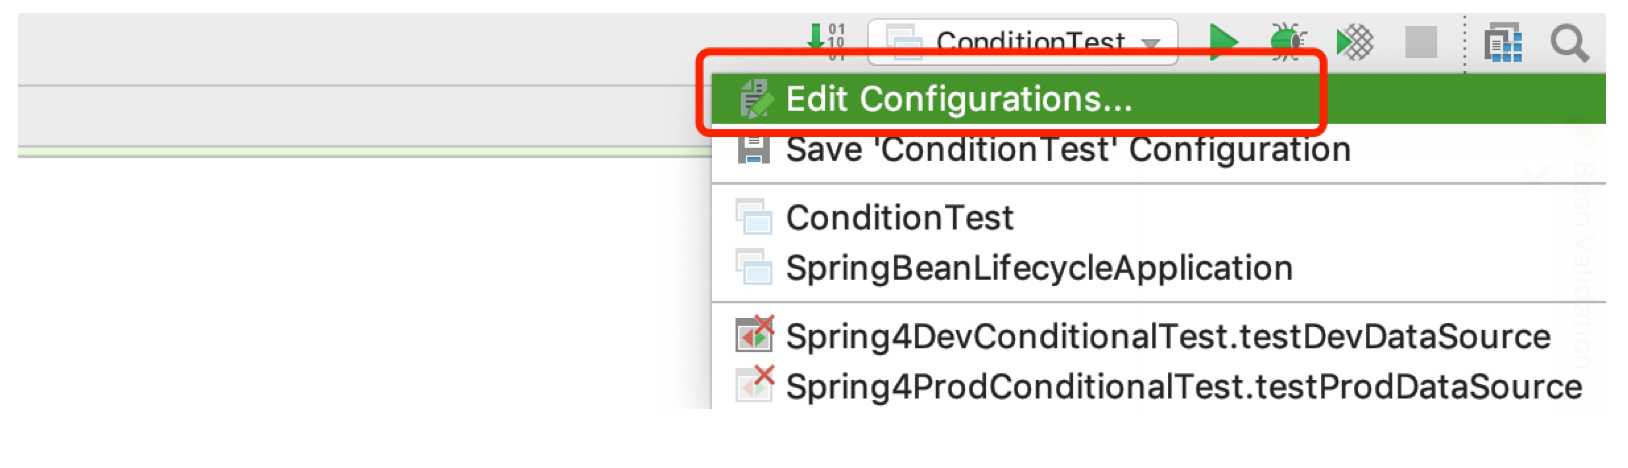
Task: Select Save 'ConditionTest' Configuration menu entry
Action: [1067, 150]
